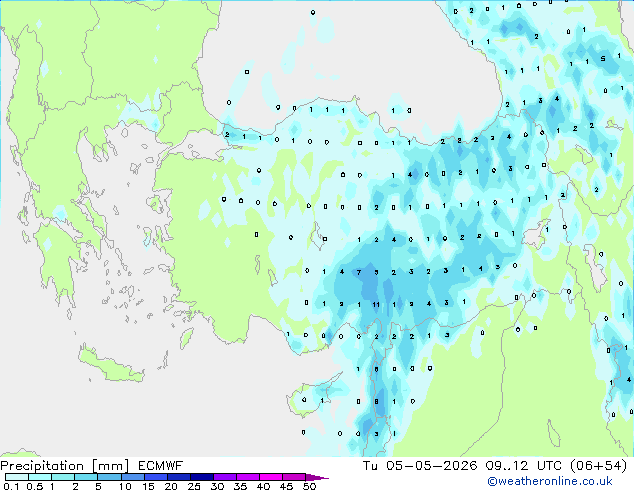Click the legend label '25'

coord(194,486)
